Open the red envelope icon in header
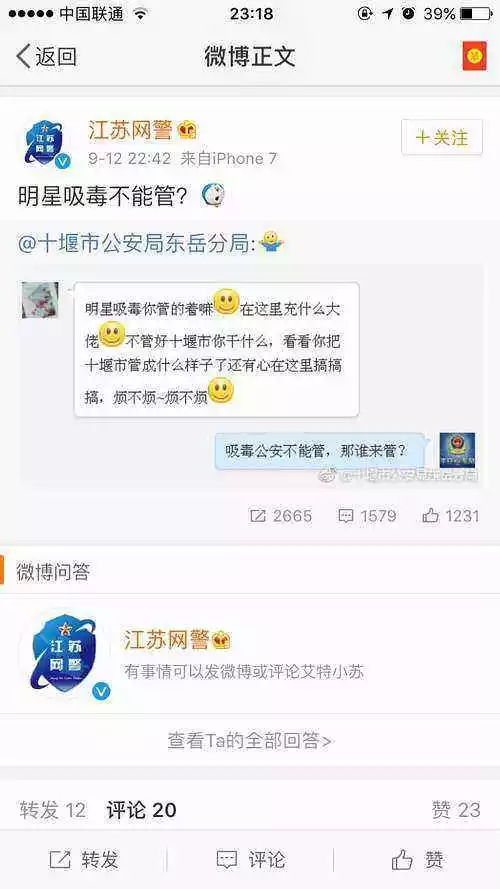Image resolution: width=500 pixels, height=889 pixels. (474, 57)
